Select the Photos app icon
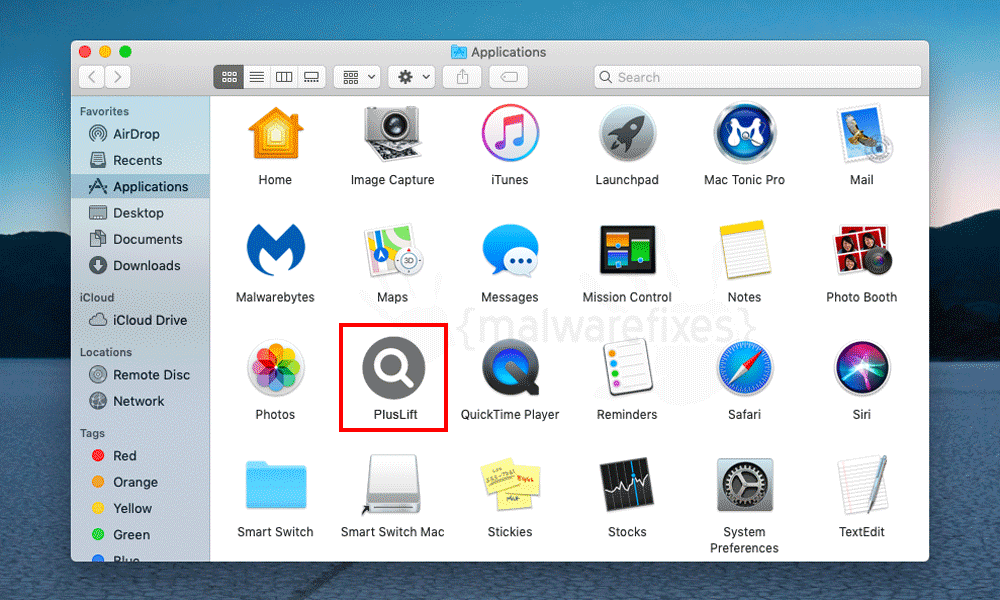Viewport: 1000px width, 600px height. pyautogui.click(x=276, y=368)
